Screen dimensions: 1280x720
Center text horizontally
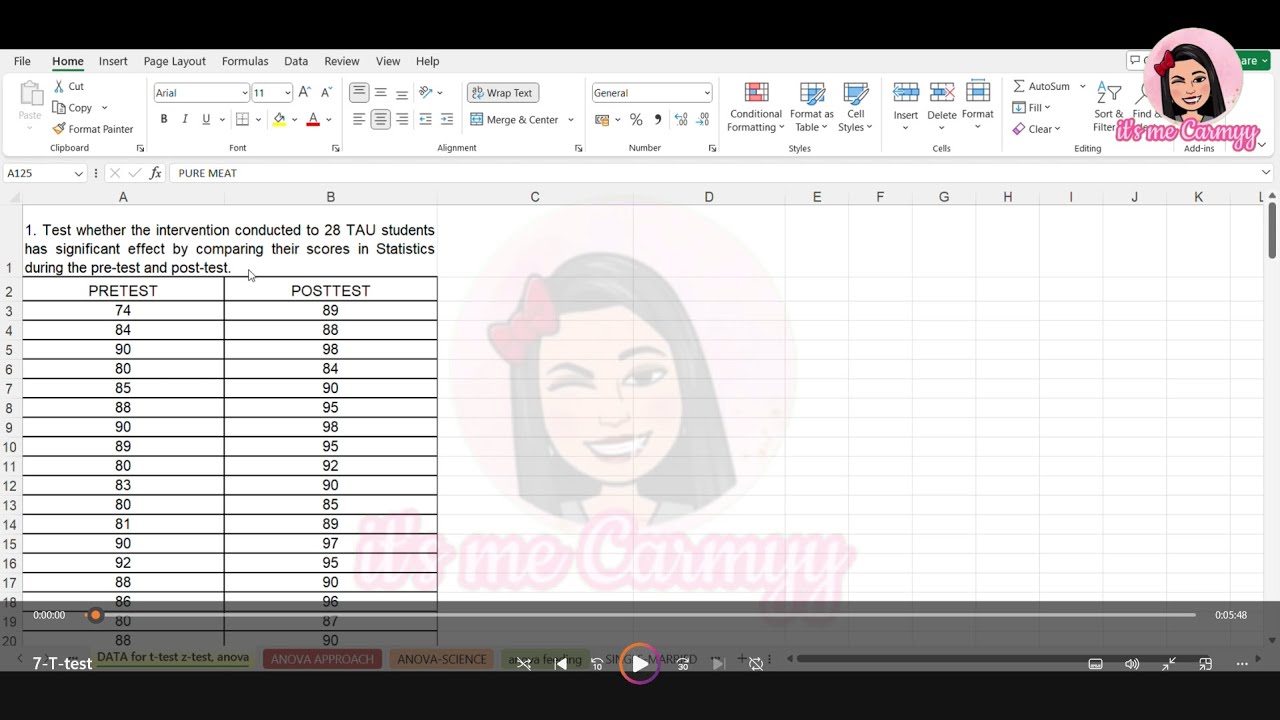pos(381,119)
